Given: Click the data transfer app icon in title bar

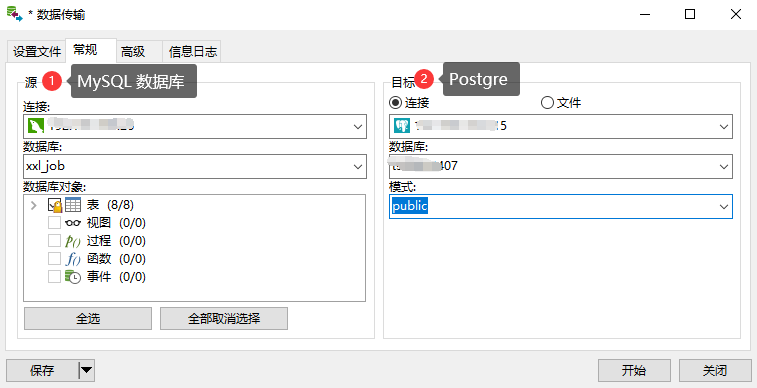Looking at the screenshot, I should [14, 14].
